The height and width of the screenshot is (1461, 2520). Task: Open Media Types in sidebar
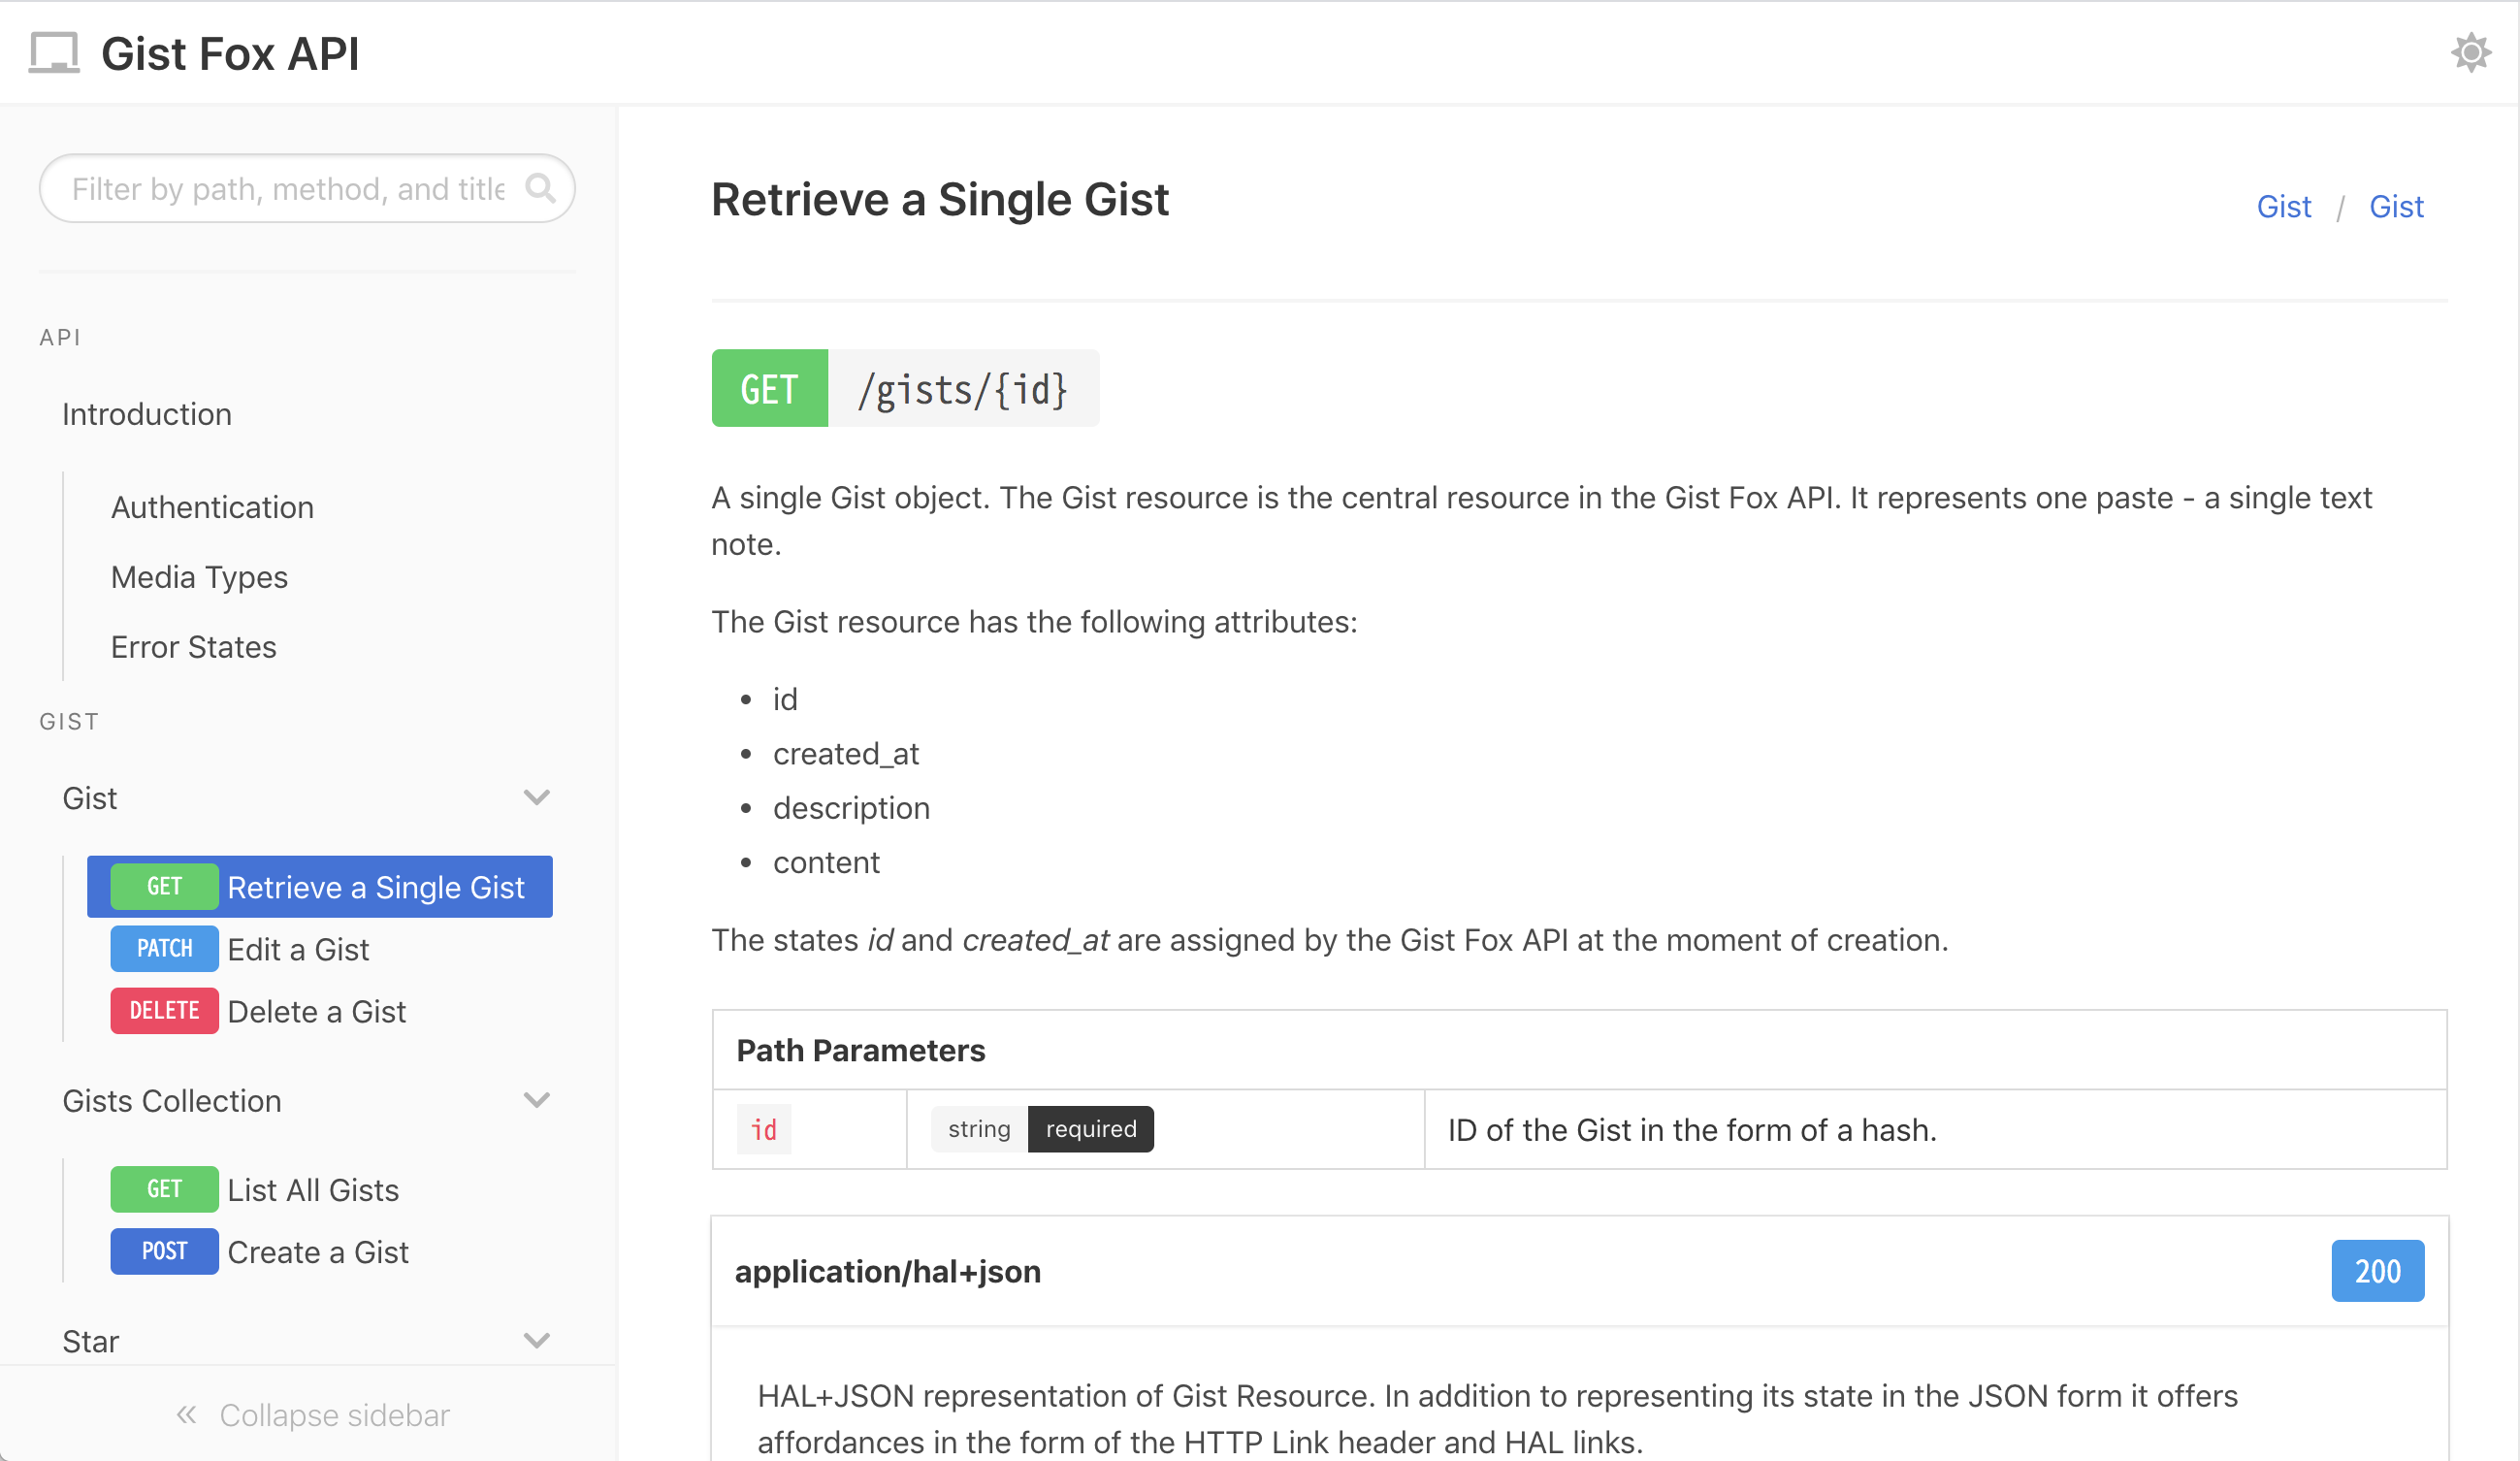tap(199, 577)
